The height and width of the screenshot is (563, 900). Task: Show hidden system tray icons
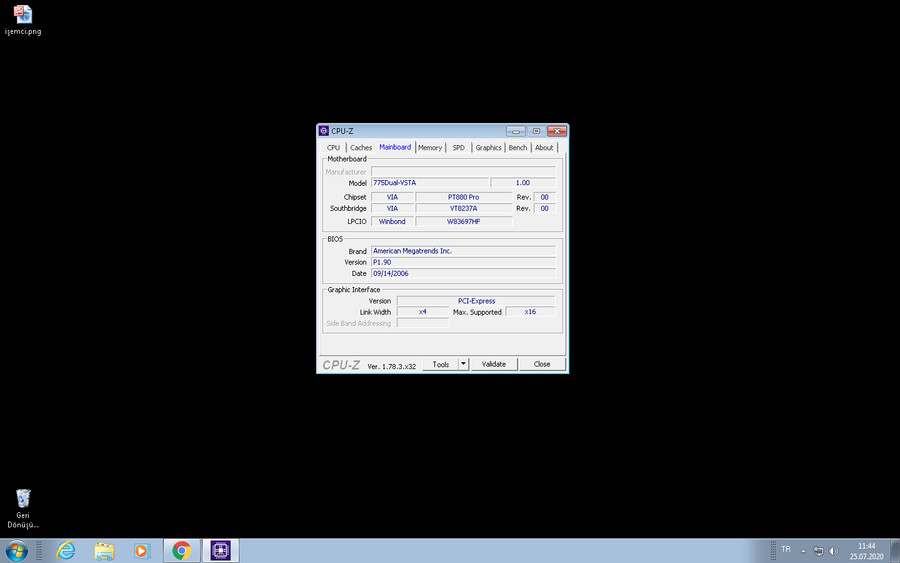(x=803, y=552)
